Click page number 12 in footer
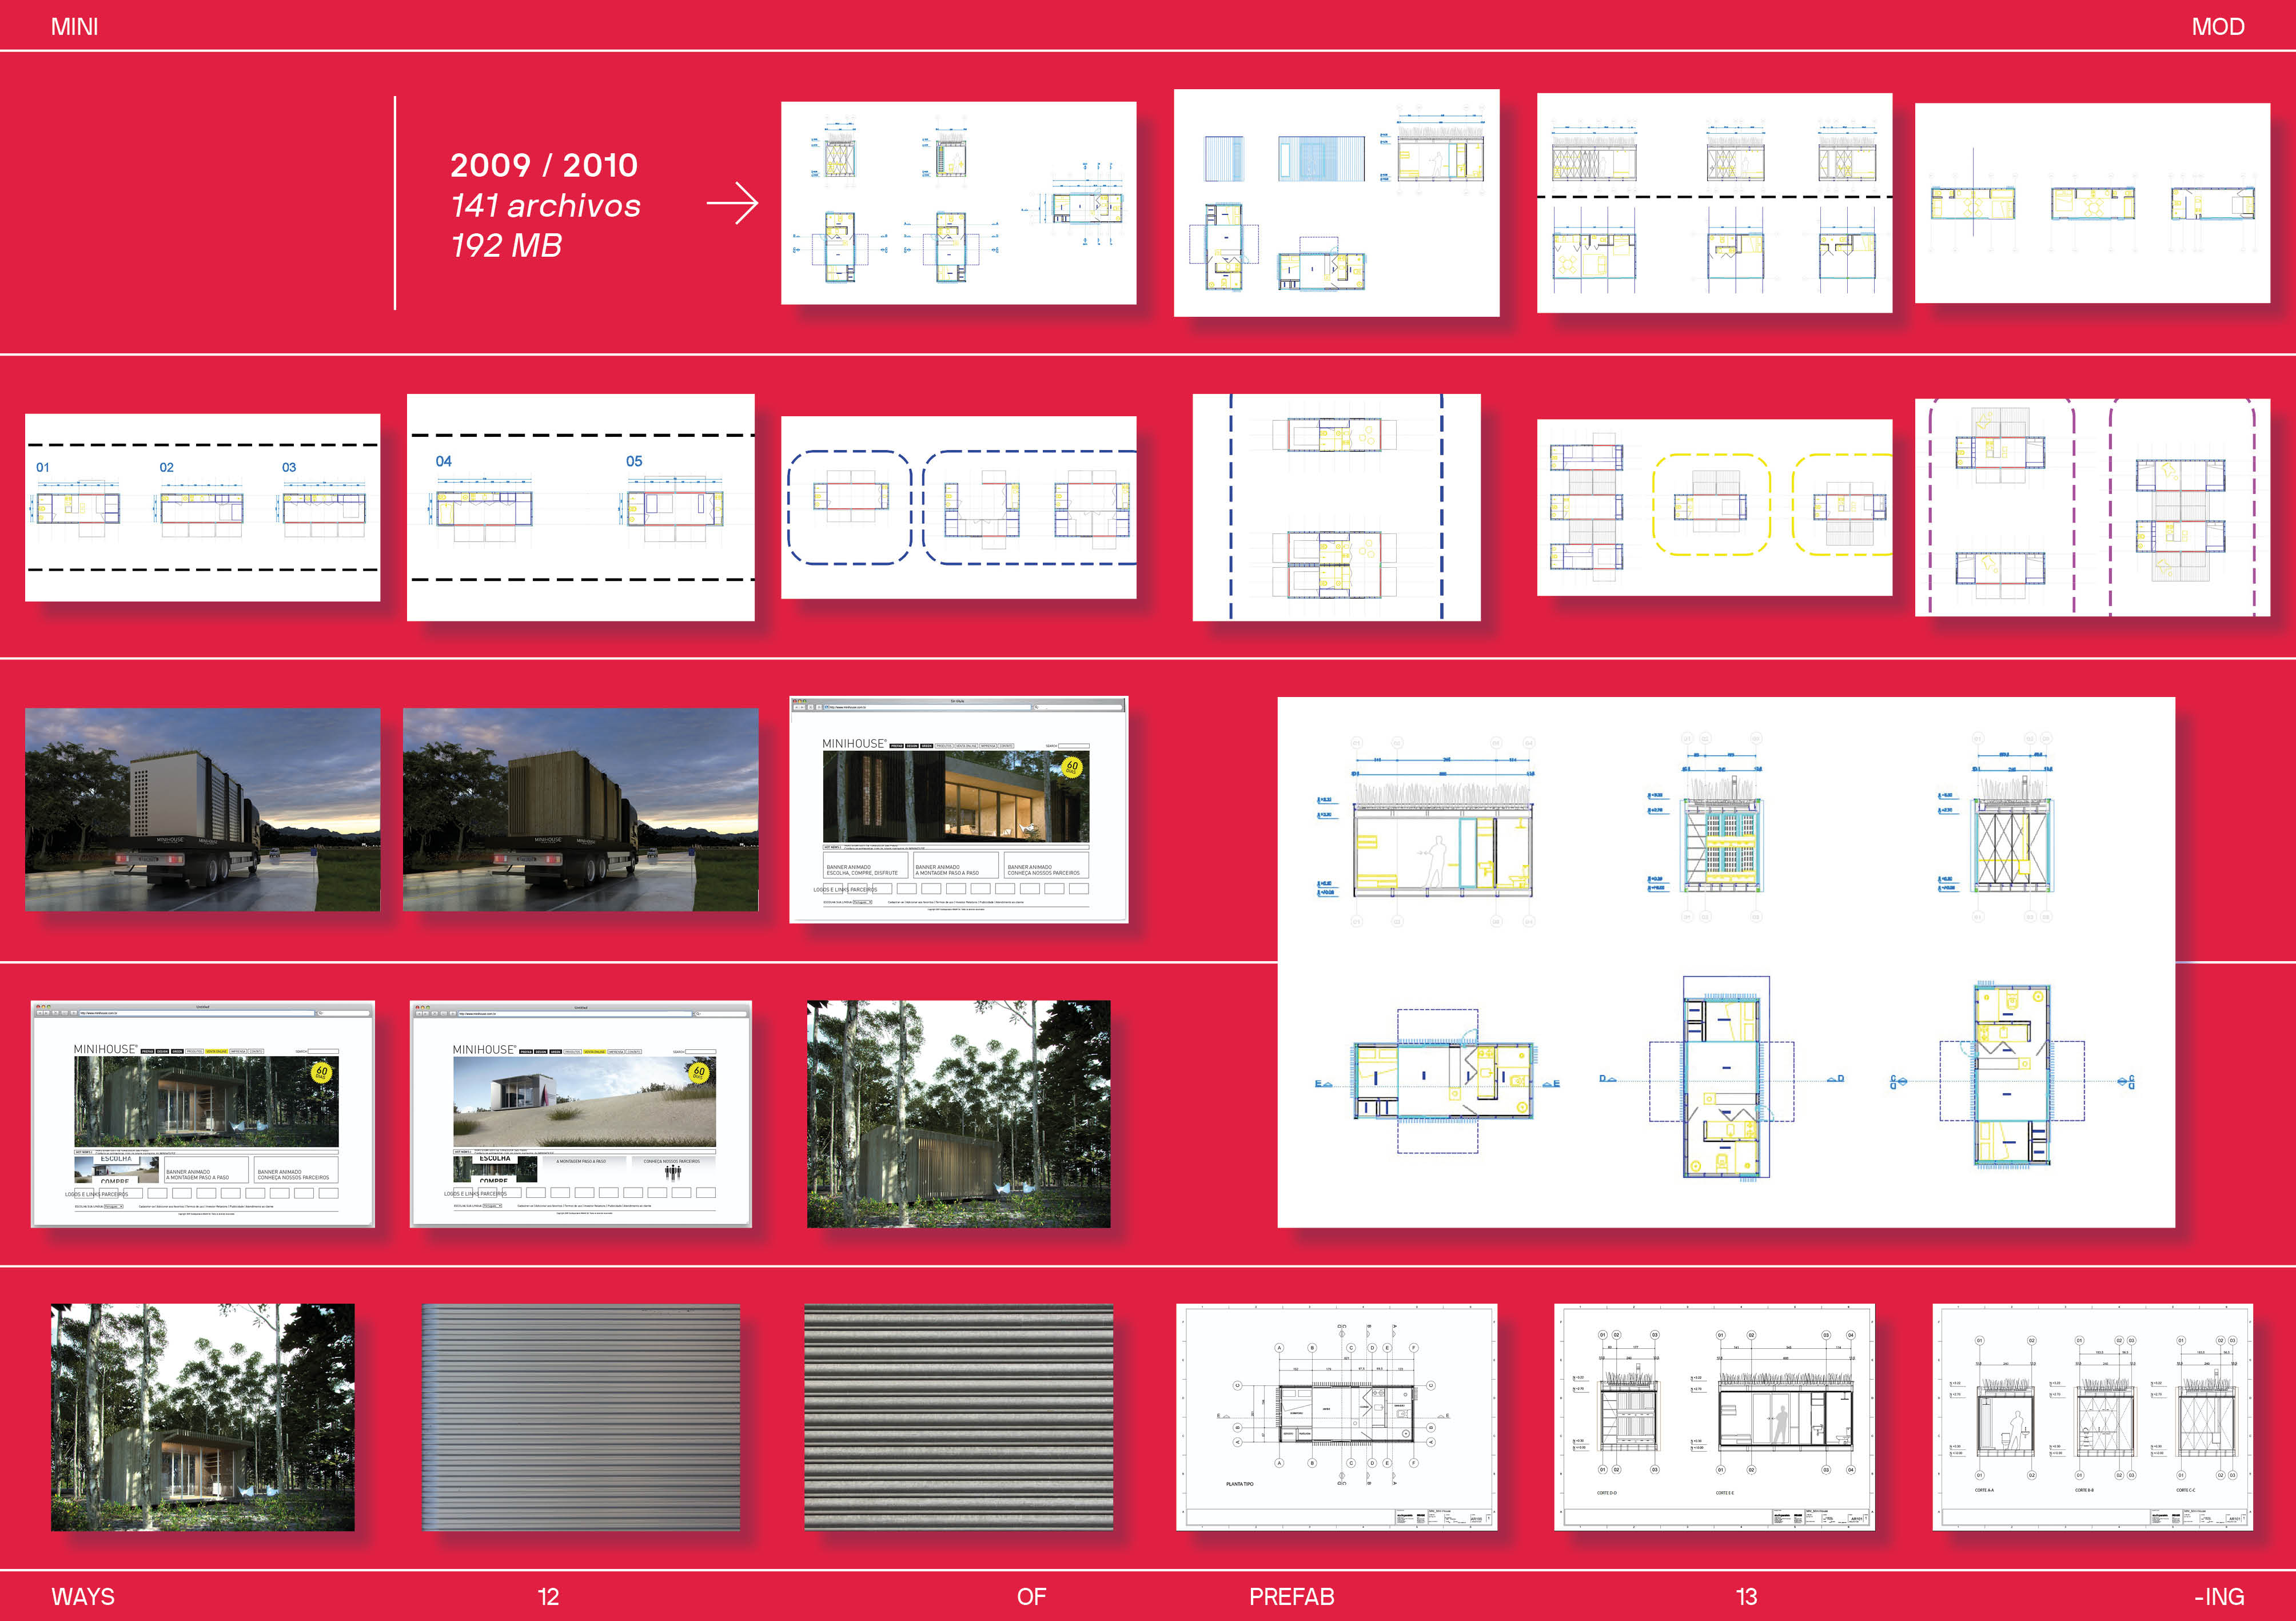 [548, 1596]
